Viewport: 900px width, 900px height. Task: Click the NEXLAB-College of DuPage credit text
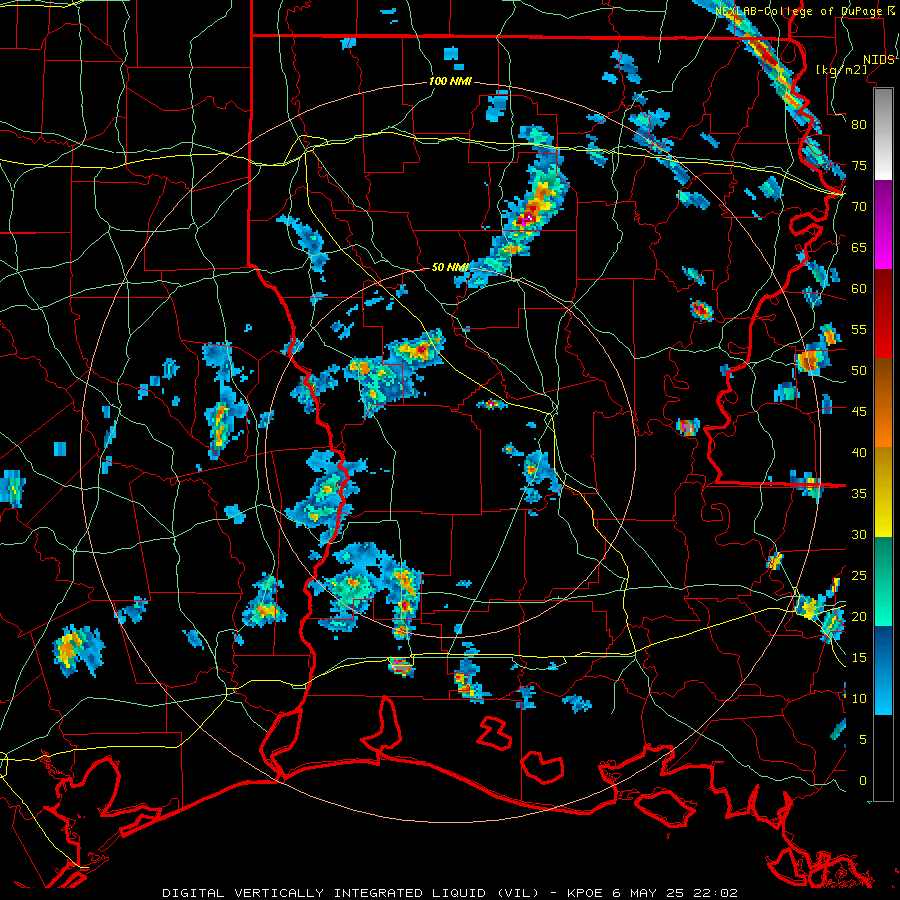(801, 11)
